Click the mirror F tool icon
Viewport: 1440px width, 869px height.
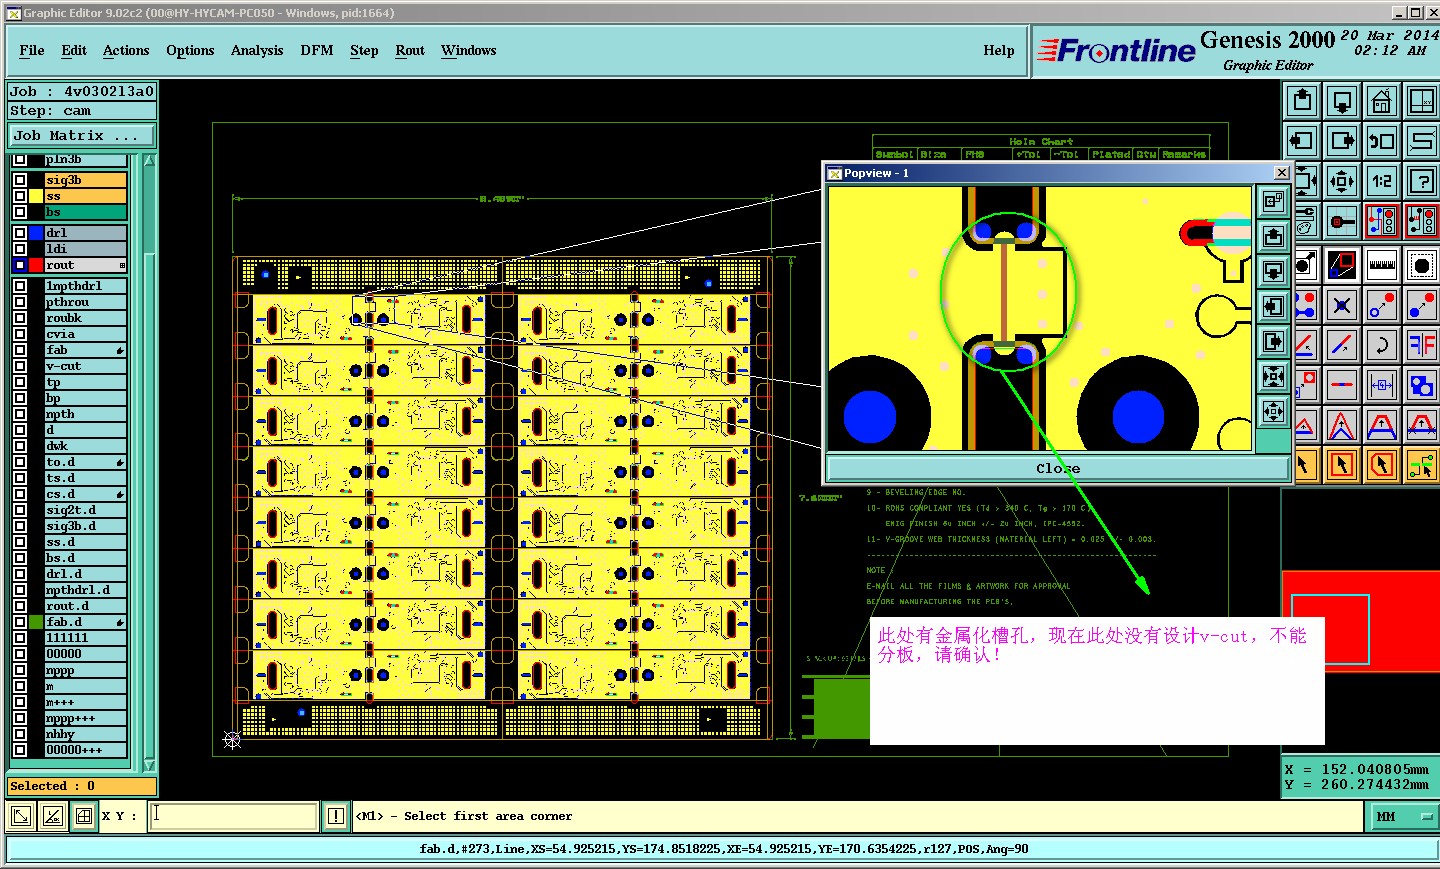coord(1421,345)
